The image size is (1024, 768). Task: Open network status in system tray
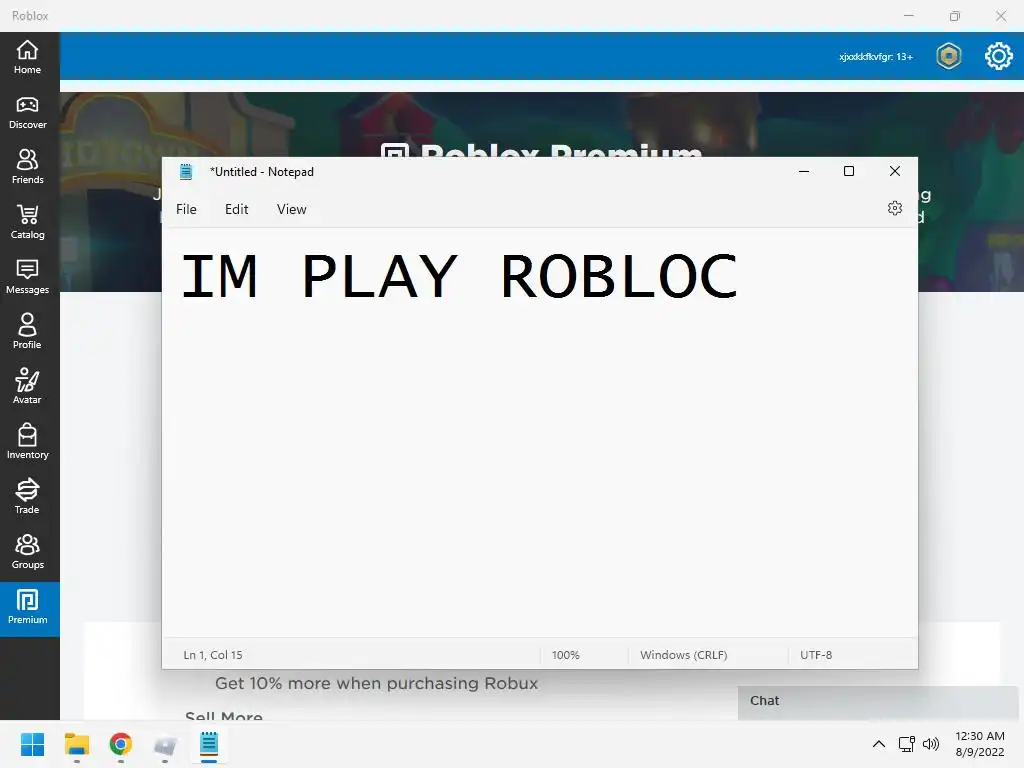[x=906, y=744]
